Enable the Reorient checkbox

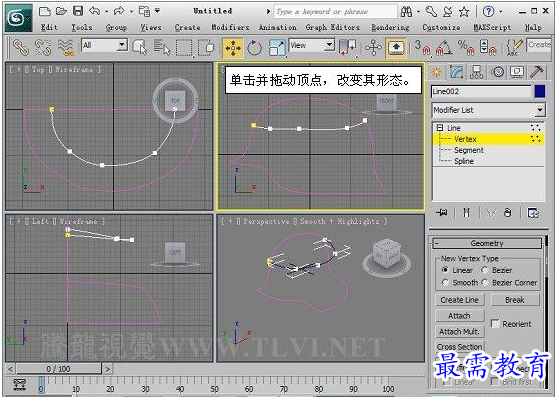[x=495, y=323]
